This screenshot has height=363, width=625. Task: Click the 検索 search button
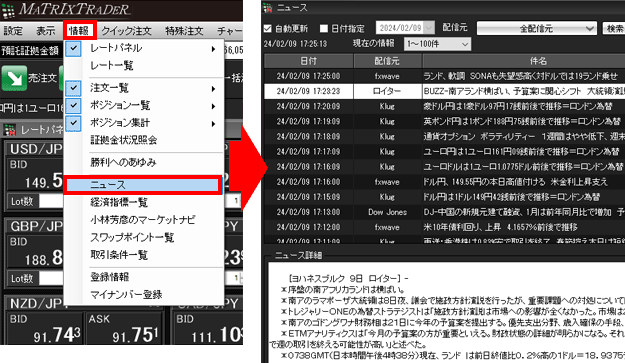tap(614, 28)
